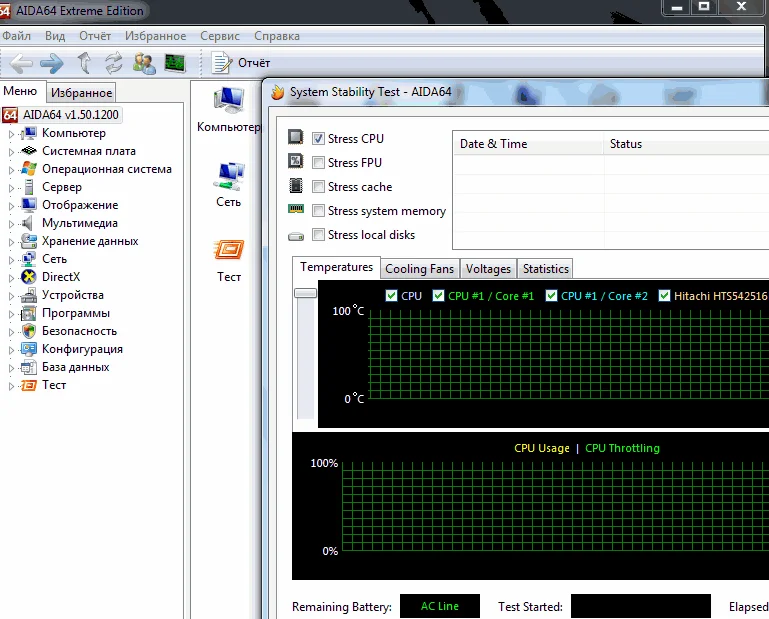
Task: Select the Temperatures tab
Action: 336,267
